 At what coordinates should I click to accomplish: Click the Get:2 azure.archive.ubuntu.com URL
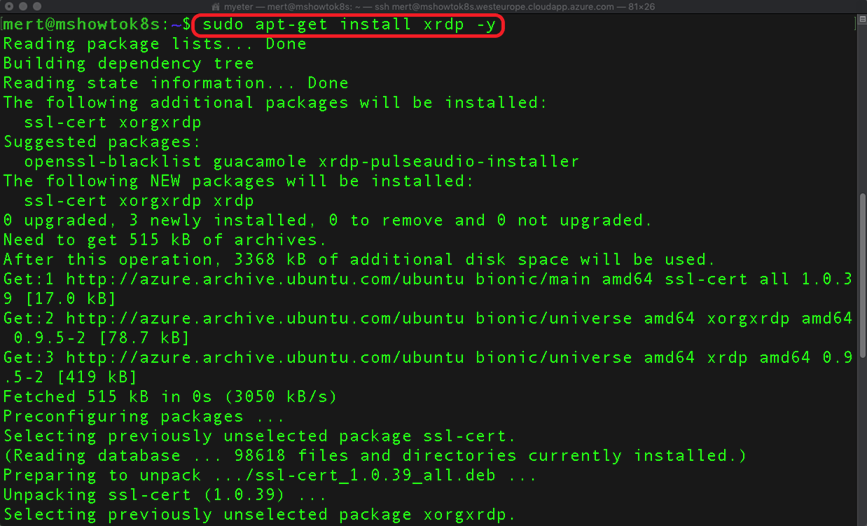[265, 318]
